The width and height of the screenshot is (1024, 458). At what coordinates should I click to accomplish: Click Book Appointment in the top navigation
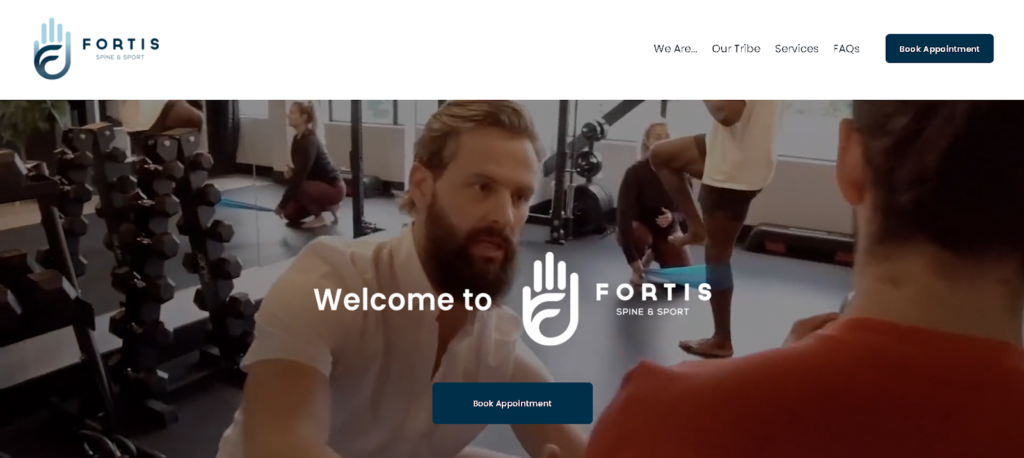(939, 49)
